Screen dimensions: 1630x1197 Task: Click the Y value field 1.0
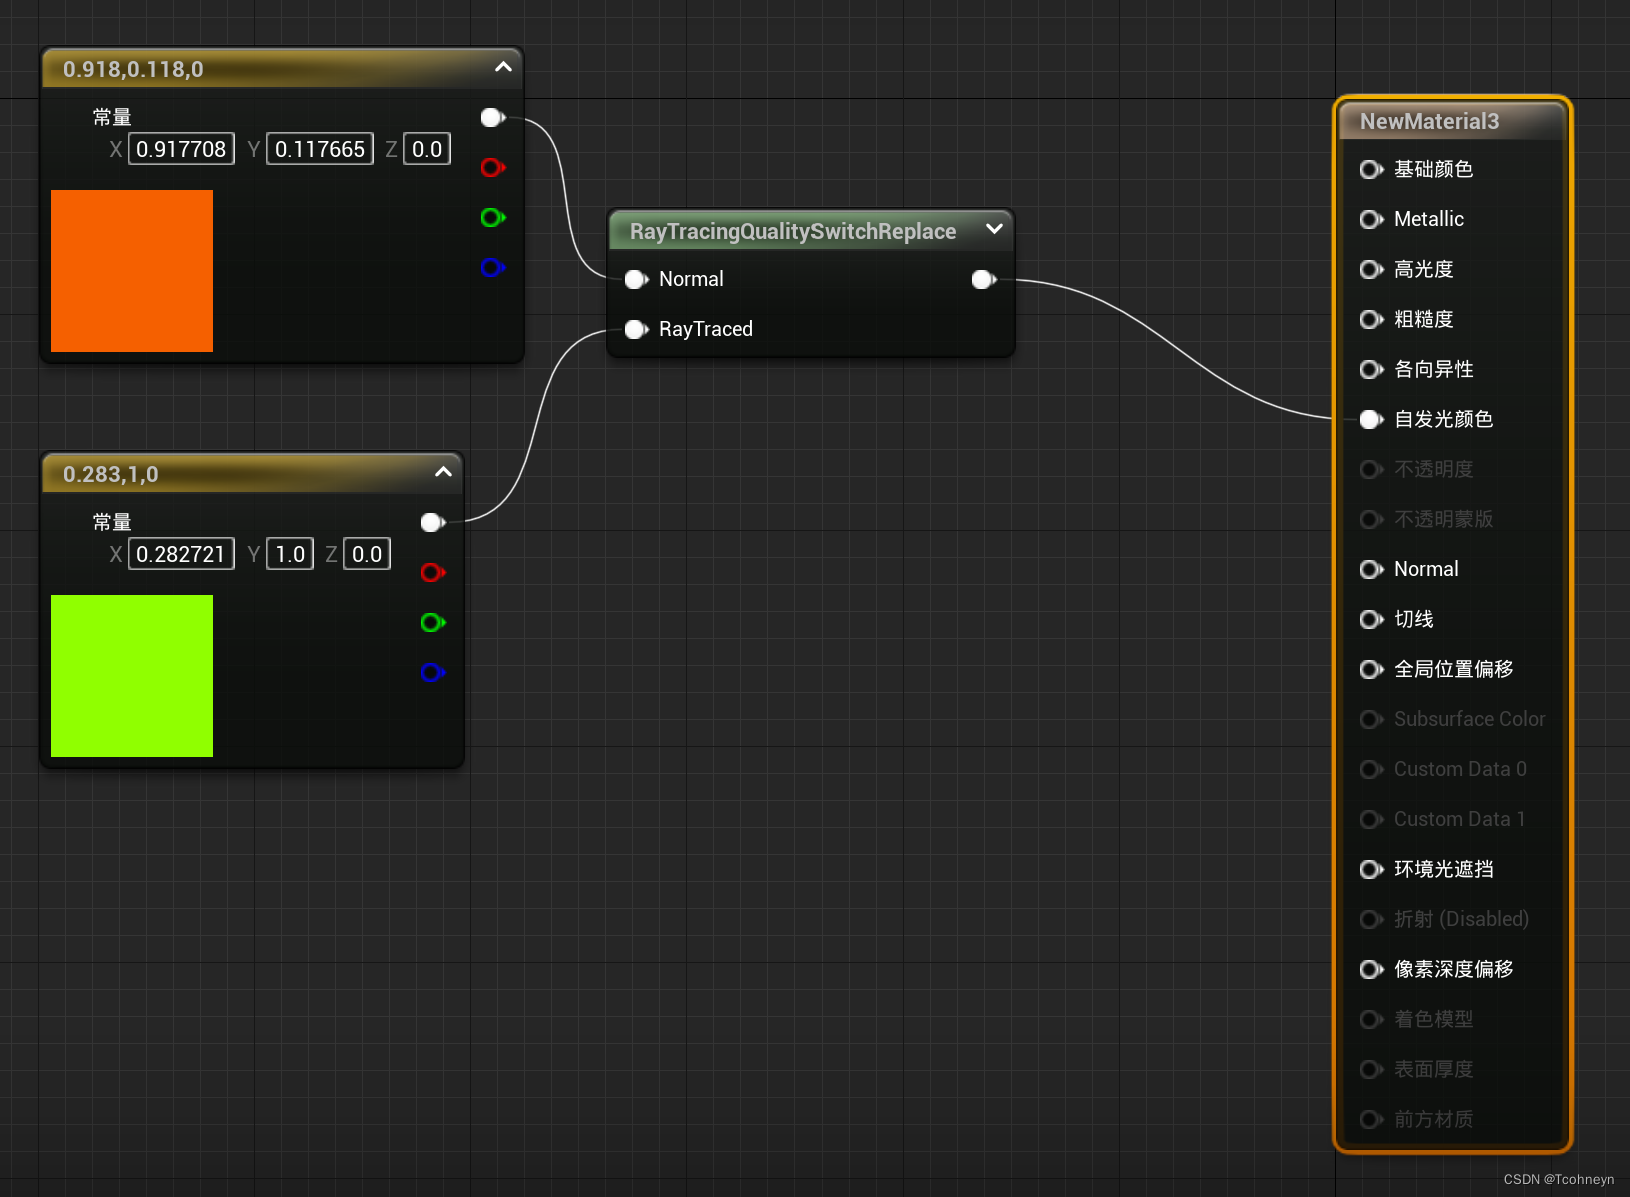pyautogui.click(x=290, y=554)
